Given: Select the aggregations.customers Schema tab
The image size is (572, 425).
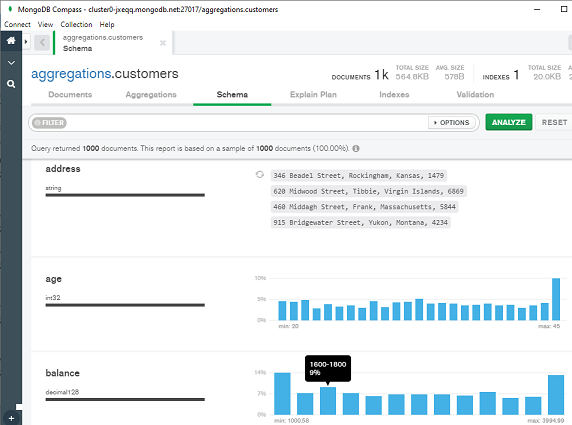Looking at the screenshot, I should tap(113, 43).
